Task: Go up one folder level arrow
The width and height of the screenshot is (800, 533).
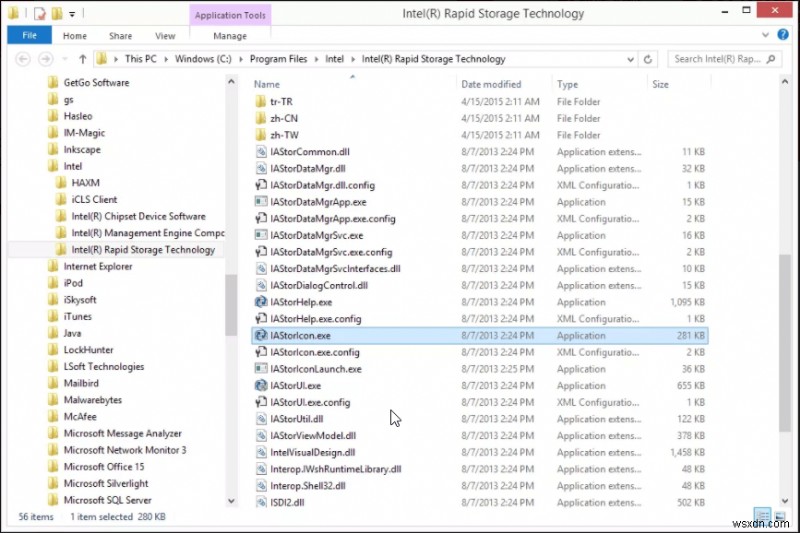Action: click(83, 59)
